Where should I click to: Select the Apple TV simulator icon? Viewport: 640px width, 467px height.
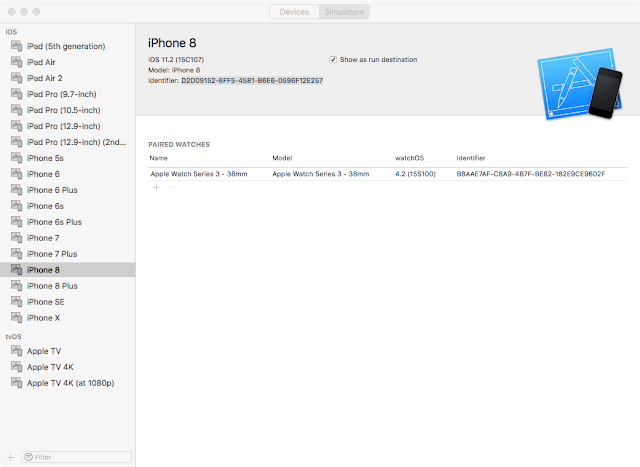click(x=16, y=351)
